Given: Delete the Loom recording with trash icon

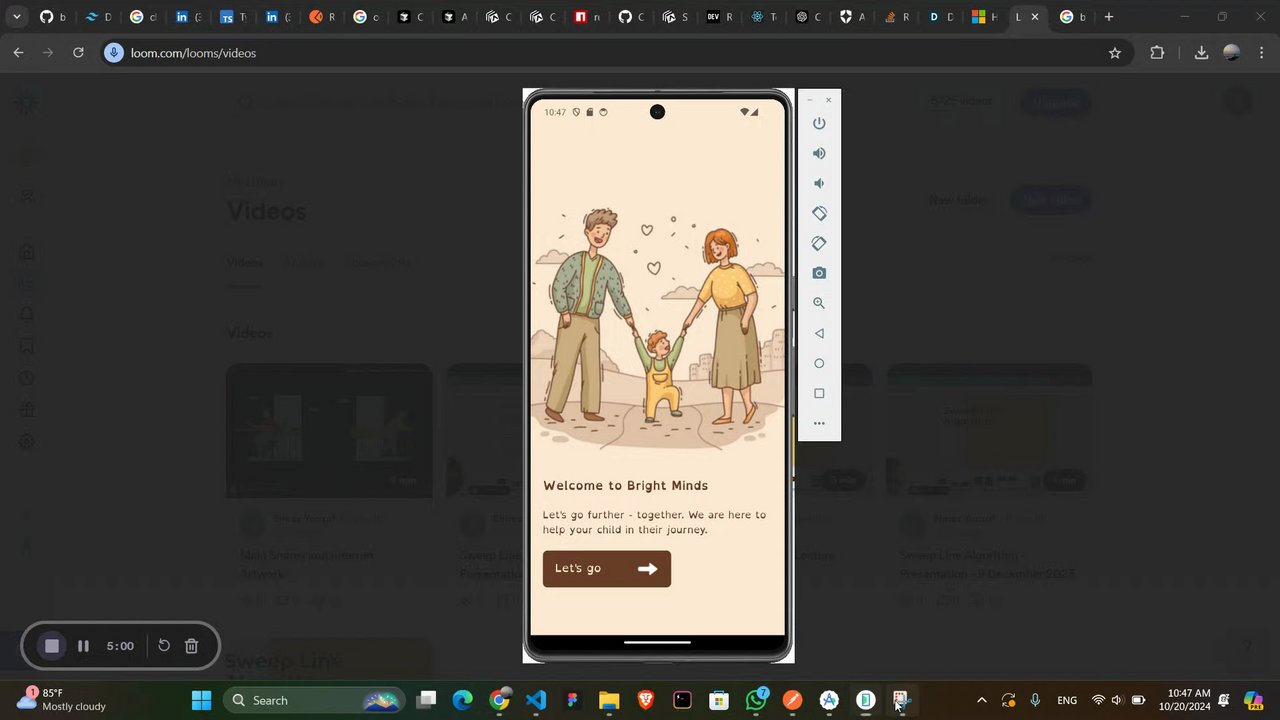Looking at the screenshot, I should (x=192, y=646).
